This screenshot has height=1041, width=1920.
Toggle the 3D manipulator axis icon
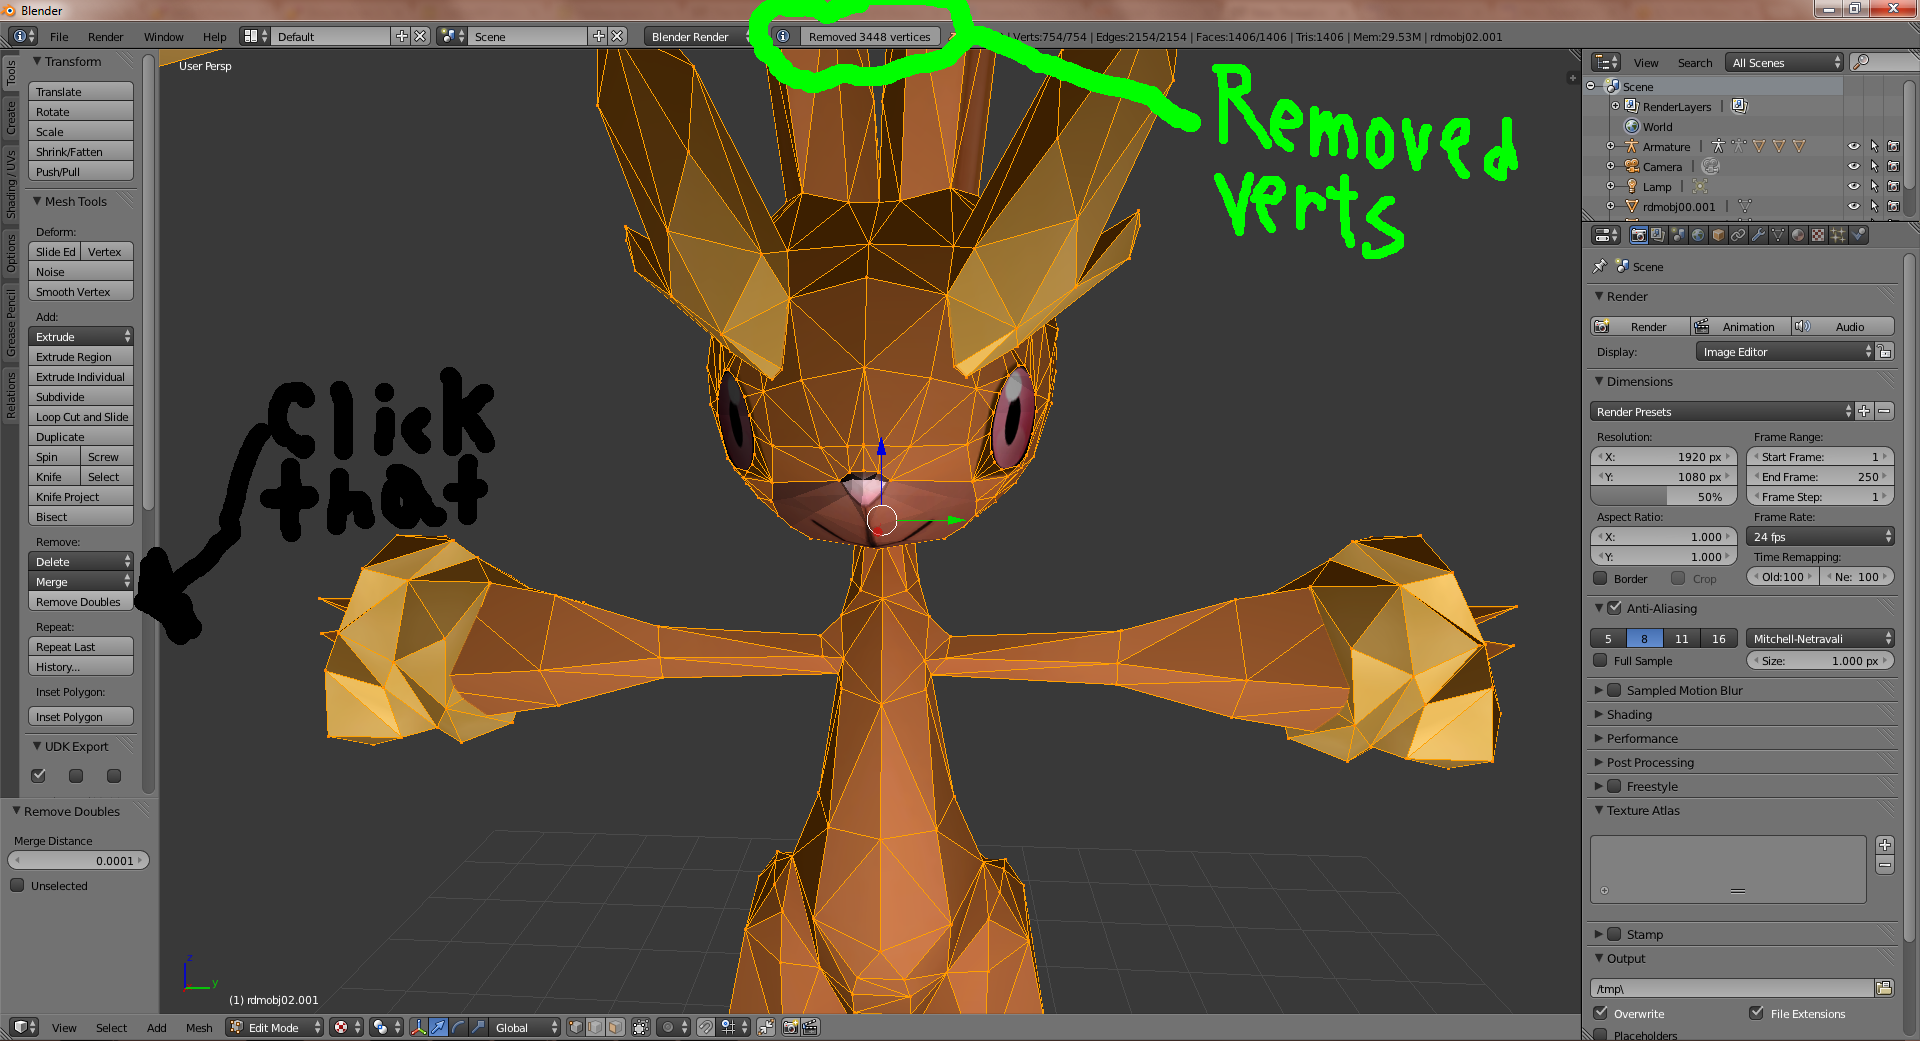tap(418, 1027)
